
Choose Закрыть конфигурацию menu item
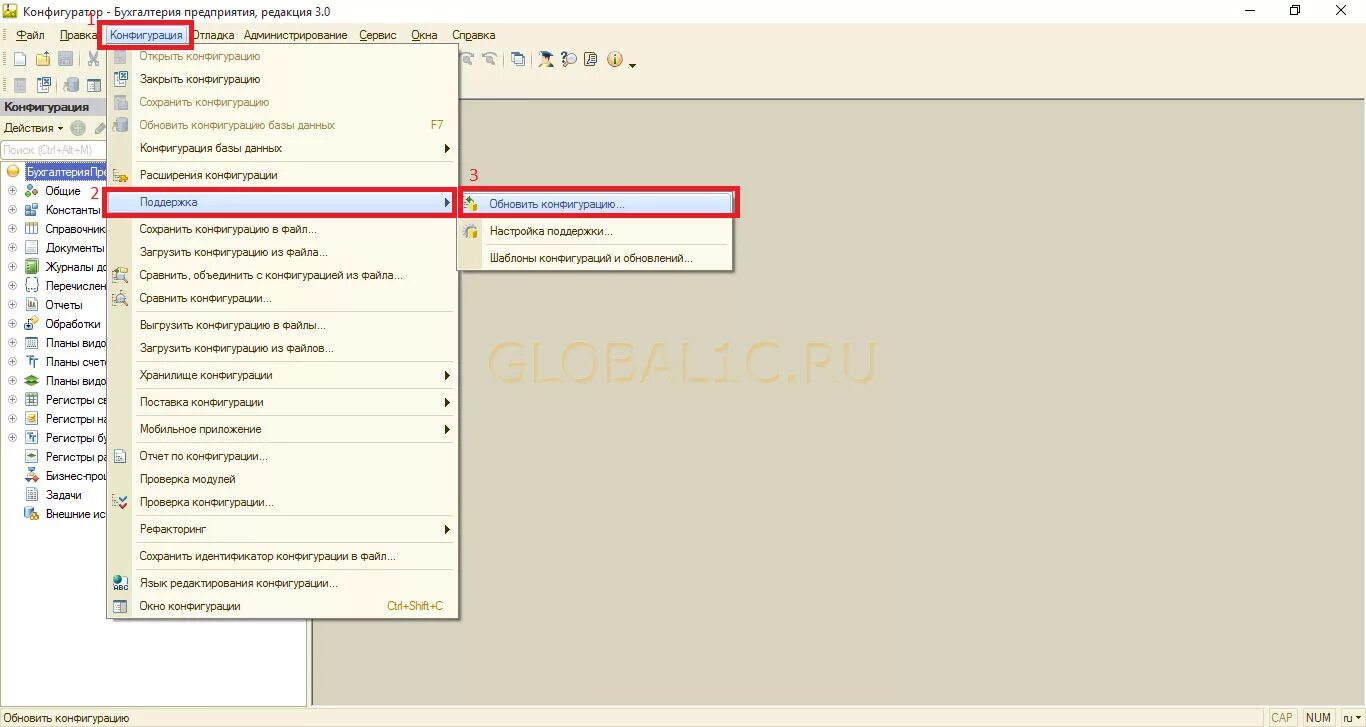point(282,79)
